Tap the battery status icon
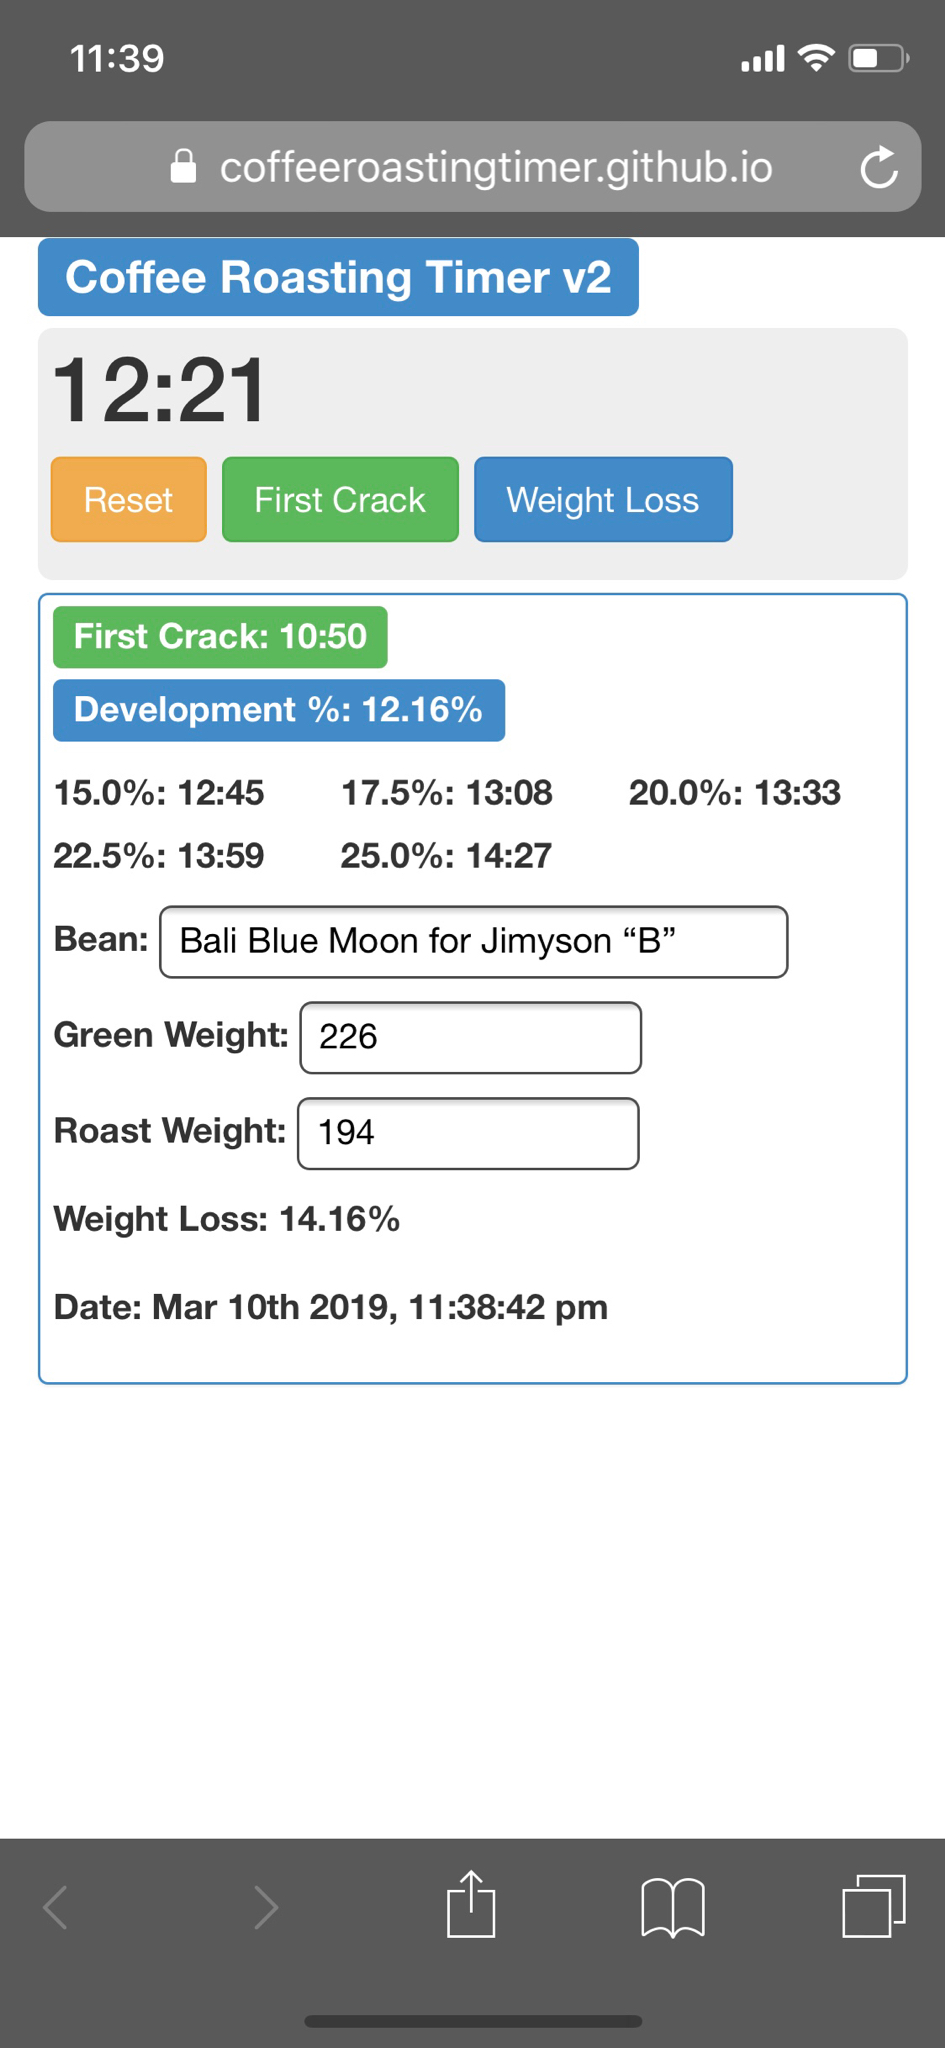The image size is (945, 2048). point(879,59)
